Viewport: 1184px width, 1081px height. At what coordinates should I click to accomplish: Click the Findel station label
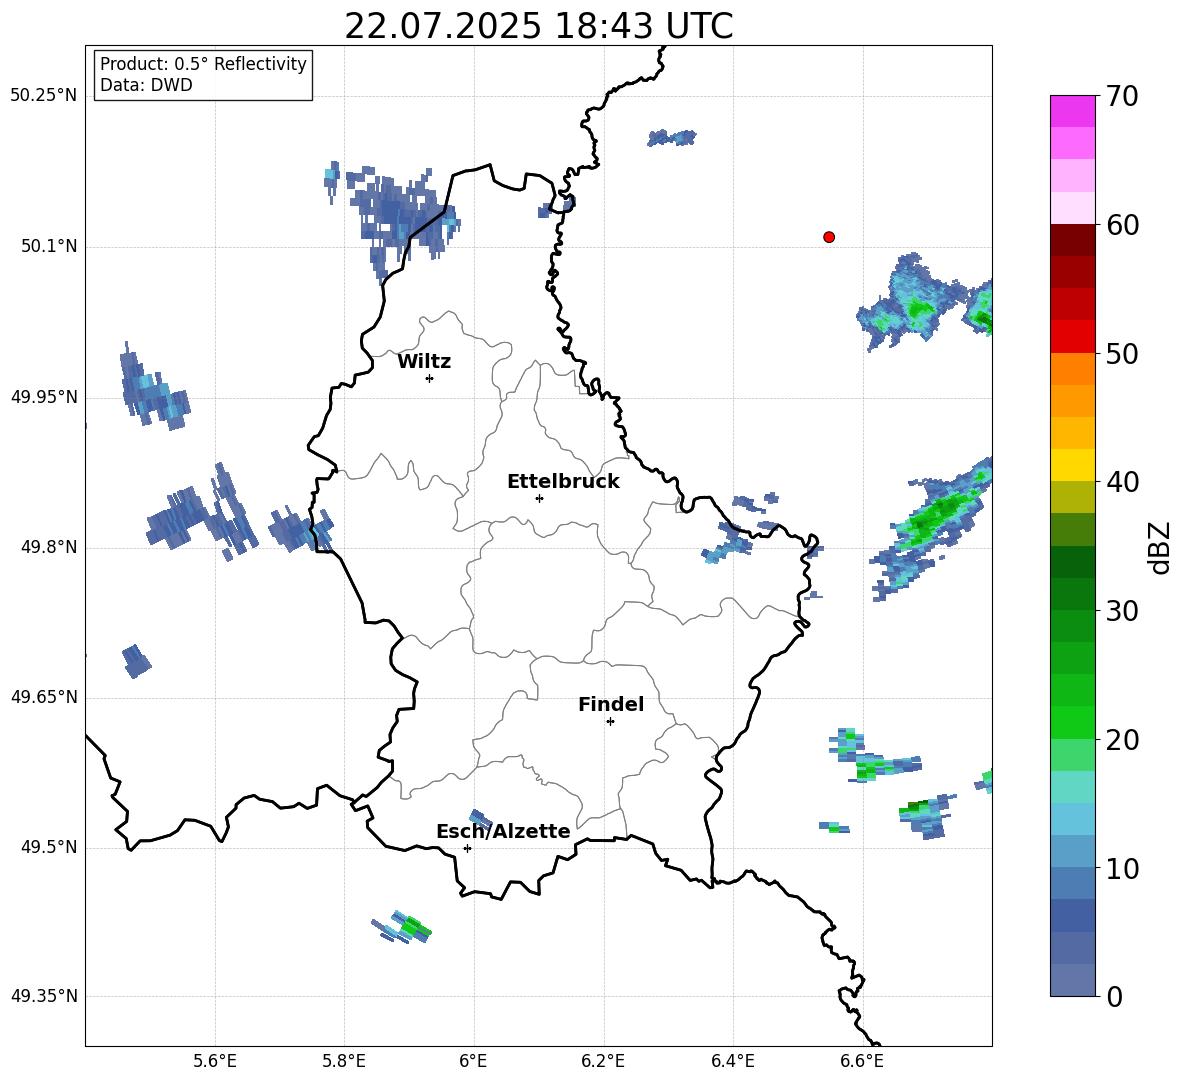tap(611, 704)
